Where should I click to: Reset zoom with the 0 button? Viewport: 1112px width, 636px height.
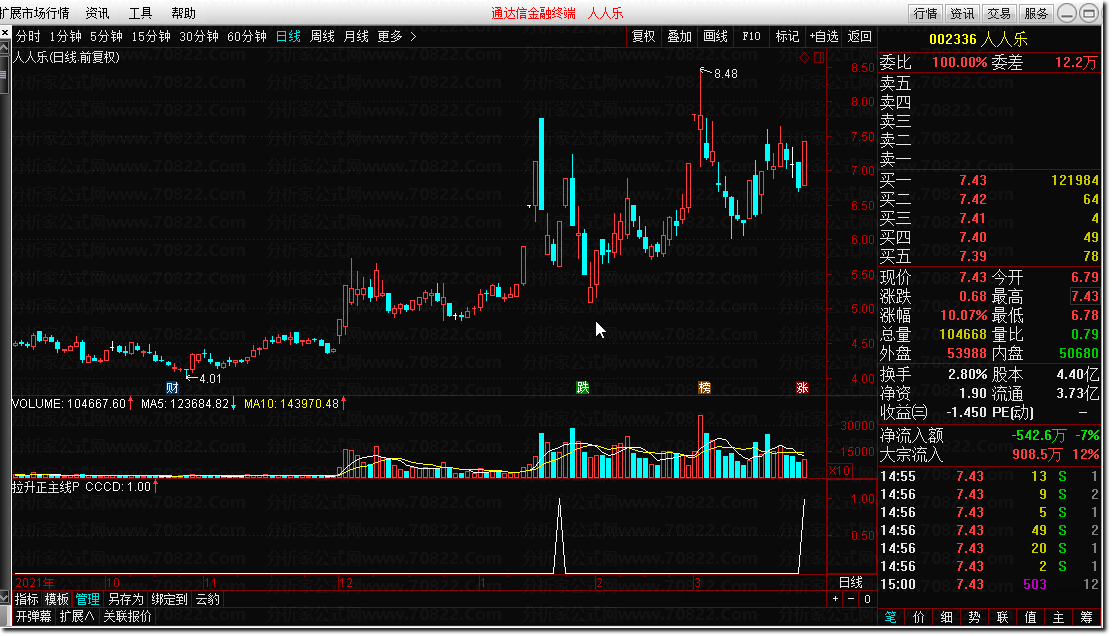click(x=867, y=599)
